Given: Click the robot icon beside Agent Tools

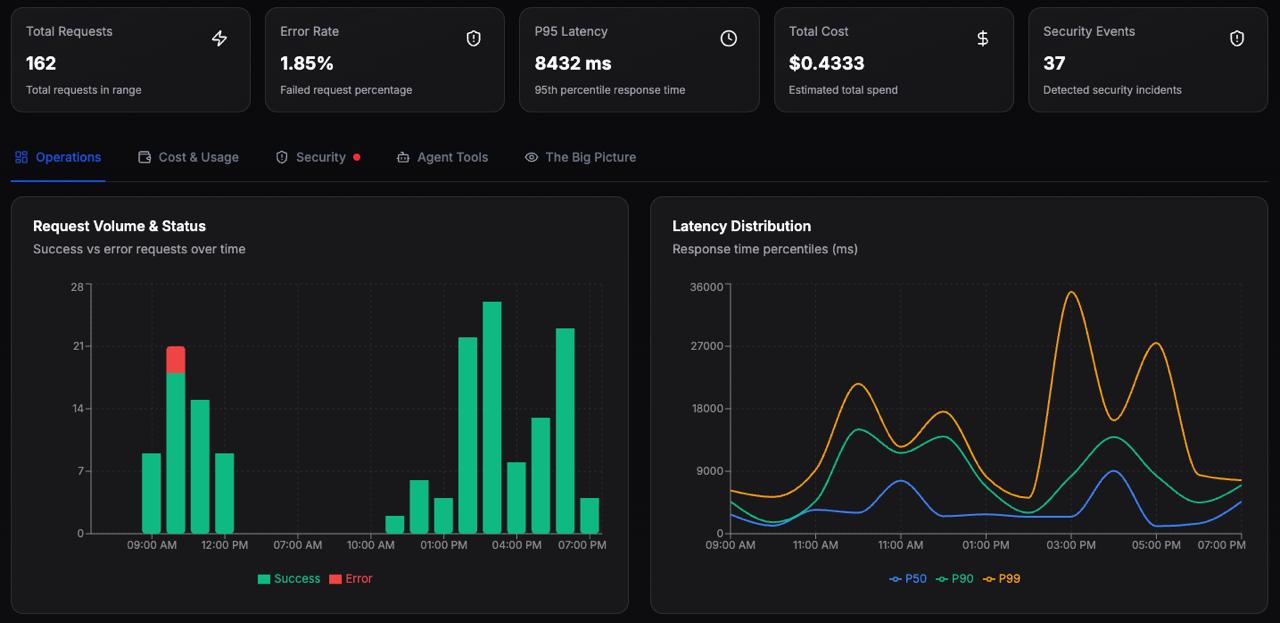Looking at the screenshot, I should point(403,157).
